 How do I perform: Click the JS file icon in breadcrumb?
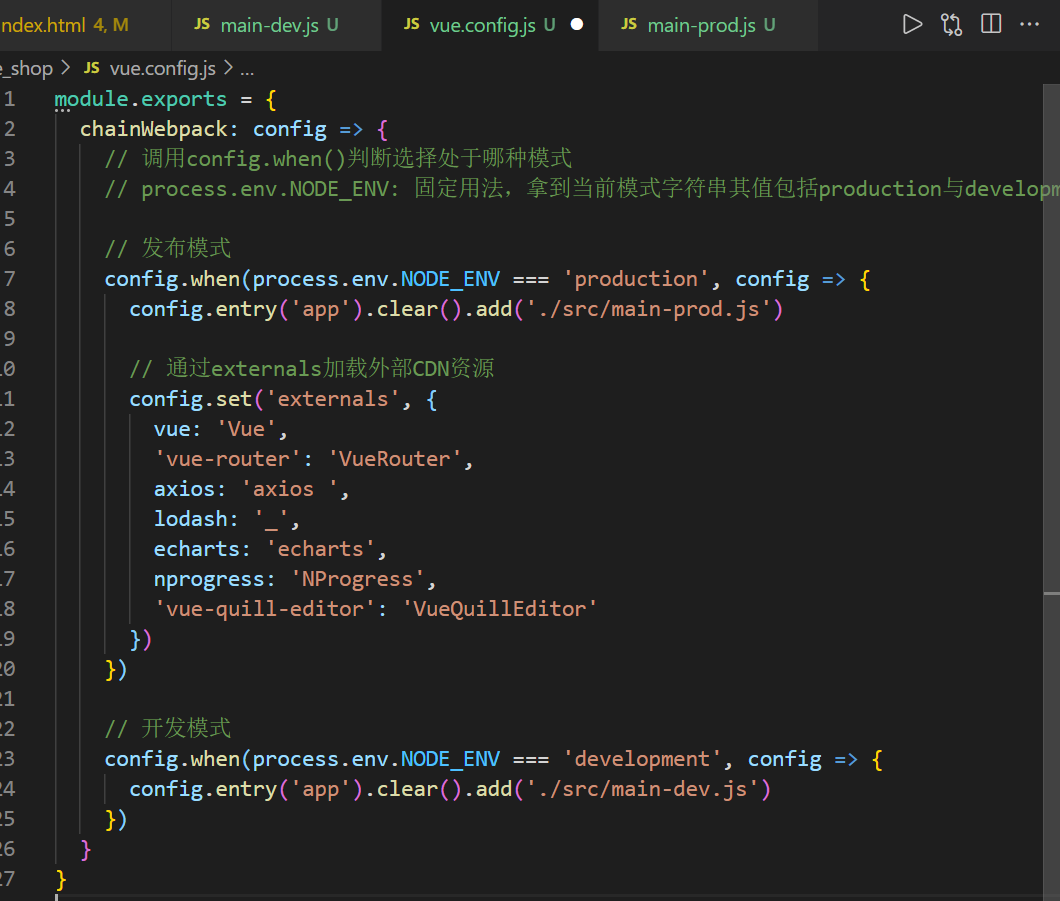92,68
